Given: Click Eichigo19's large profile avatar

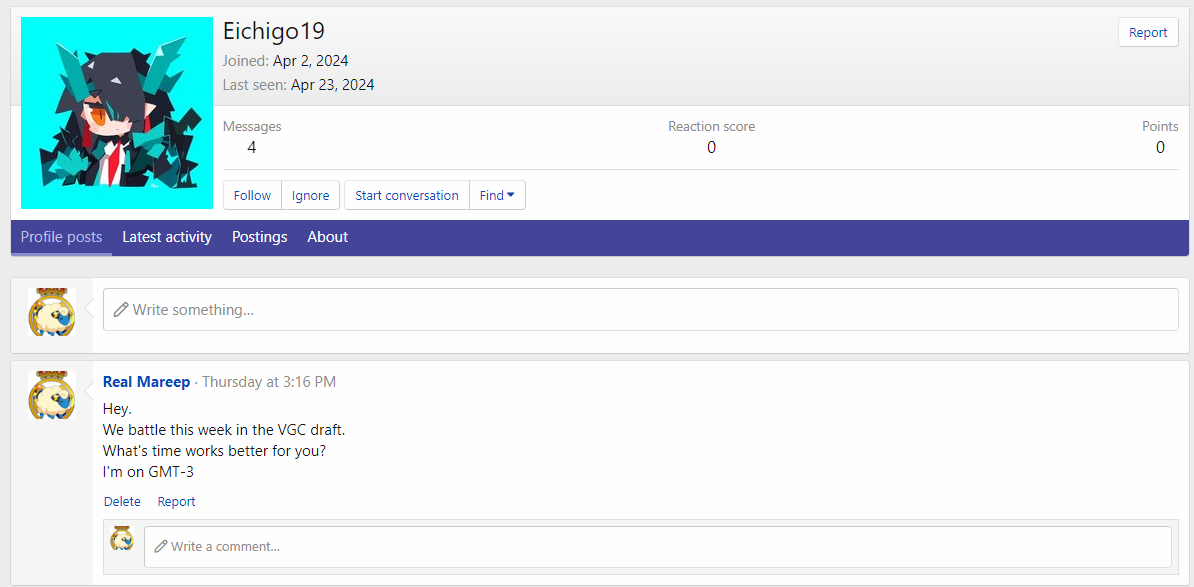Looking at the screenshot, I should tap(117, 113).
